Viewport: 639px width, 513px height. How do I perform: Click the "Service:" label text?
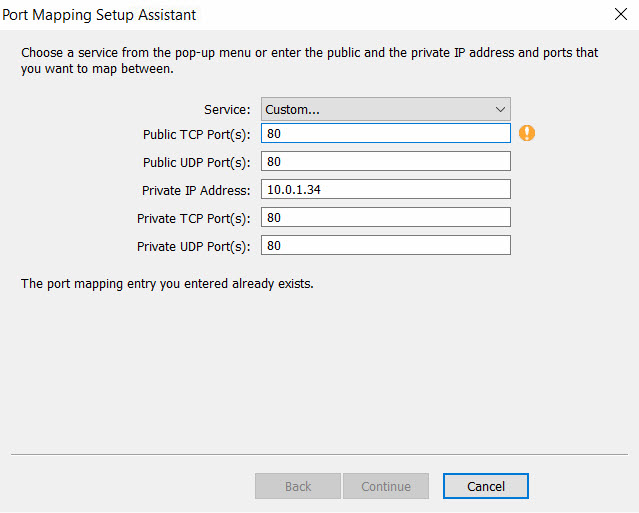(x=227, y=110)
